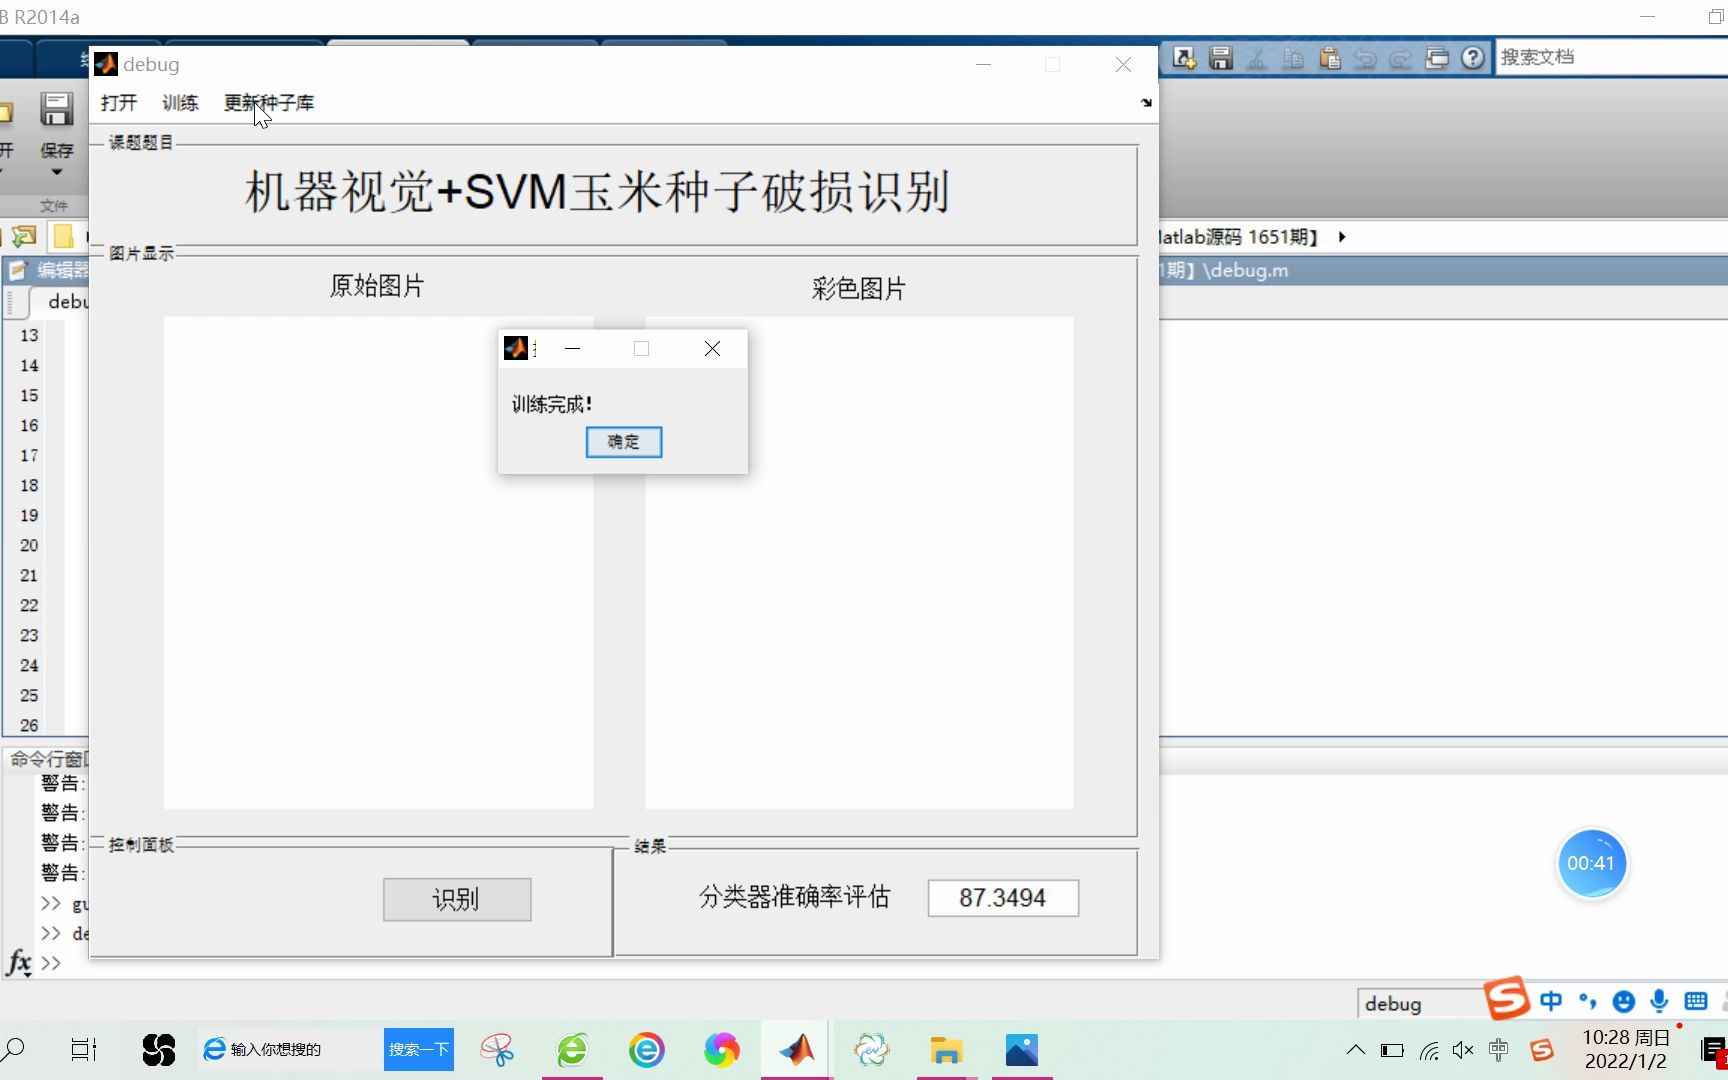Click the redo arrow in MATLAB toolbar
The image size is (1728, 1080).
[x=1401, y=58]
